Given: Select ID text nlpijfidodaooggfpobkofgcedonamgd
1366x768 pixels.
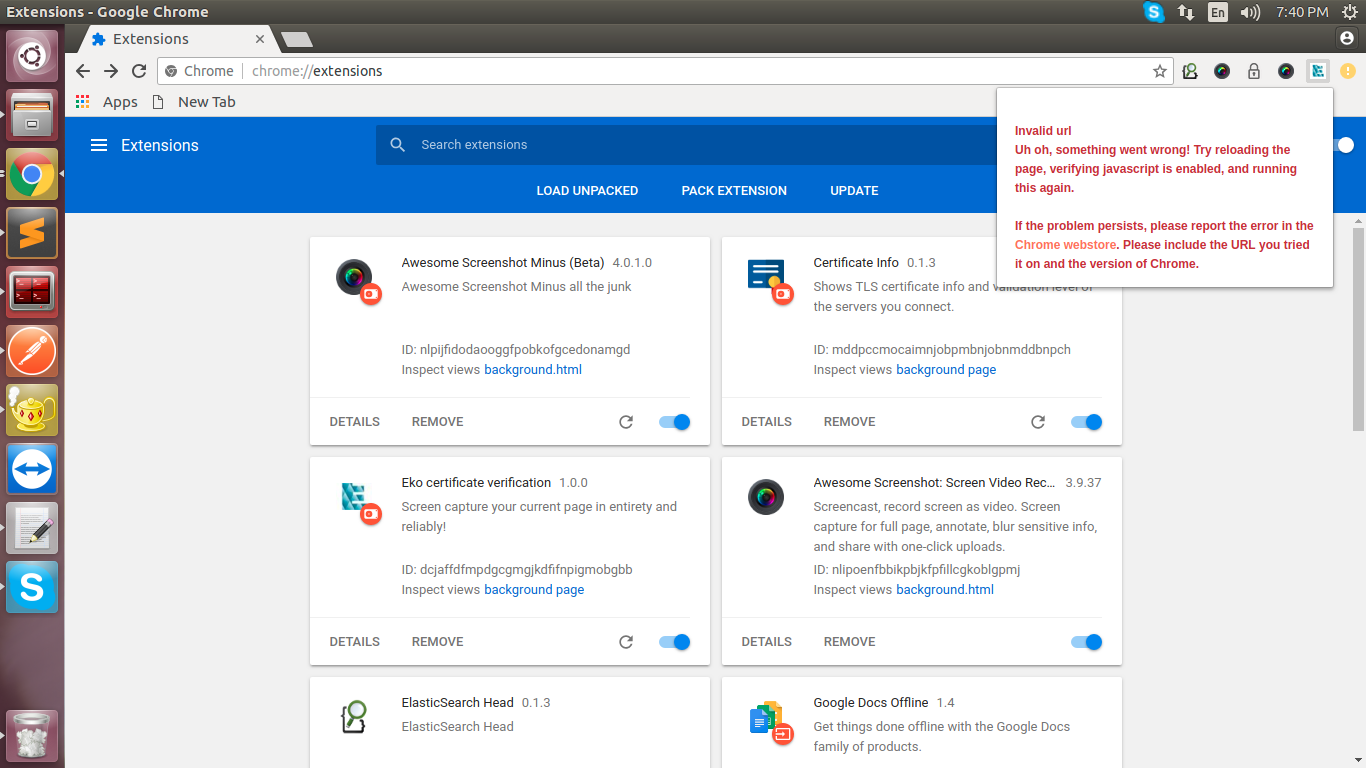Looking at the screenshot, I should [x=525, y=350].
